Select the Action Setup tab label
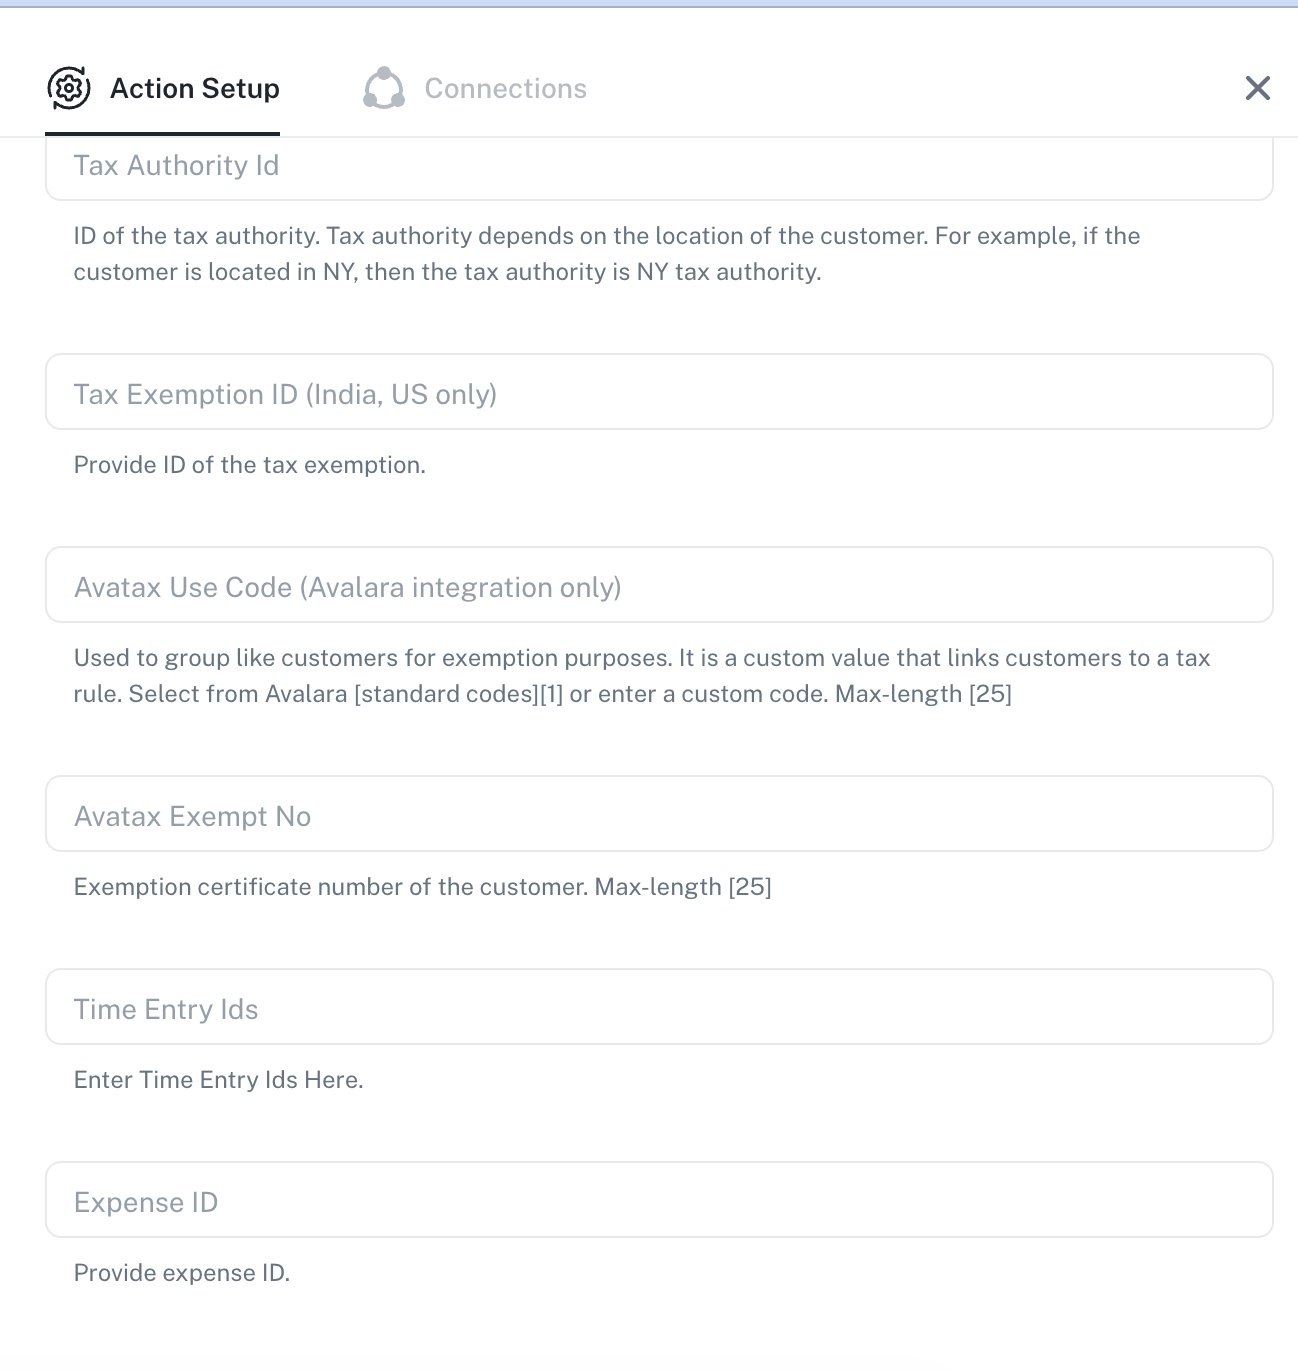This screenshot has width=1298, height=1370. (195, 88)
